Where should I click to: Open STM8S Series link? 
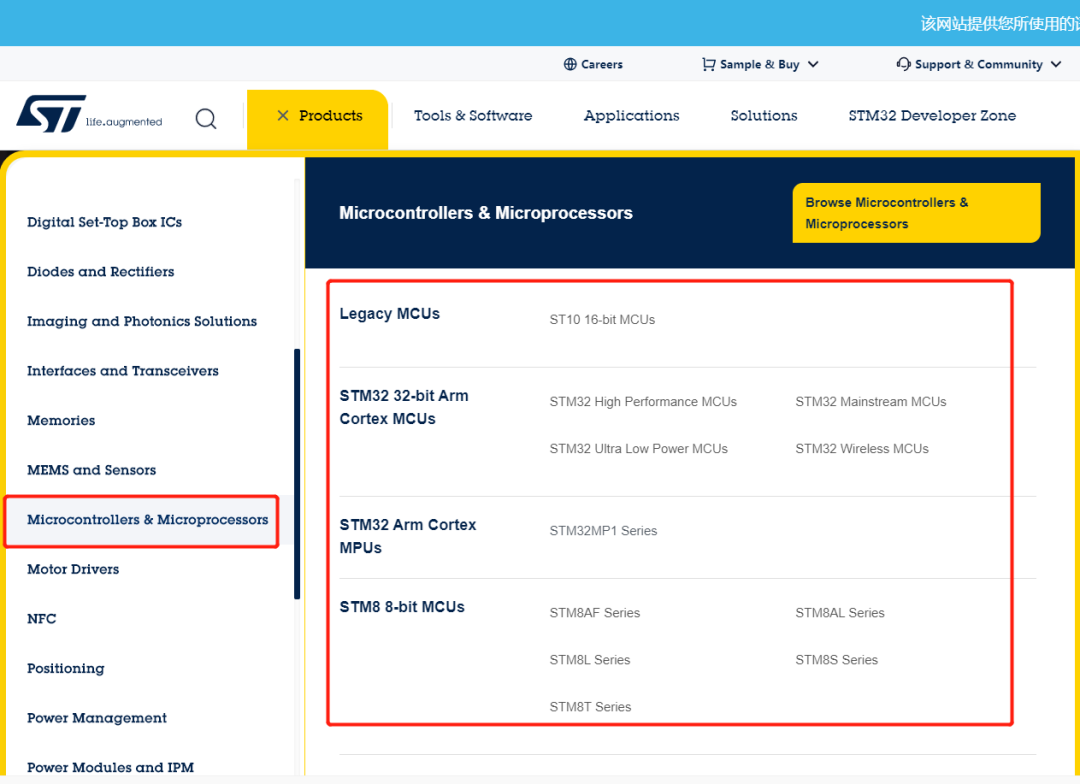[836, 659]
